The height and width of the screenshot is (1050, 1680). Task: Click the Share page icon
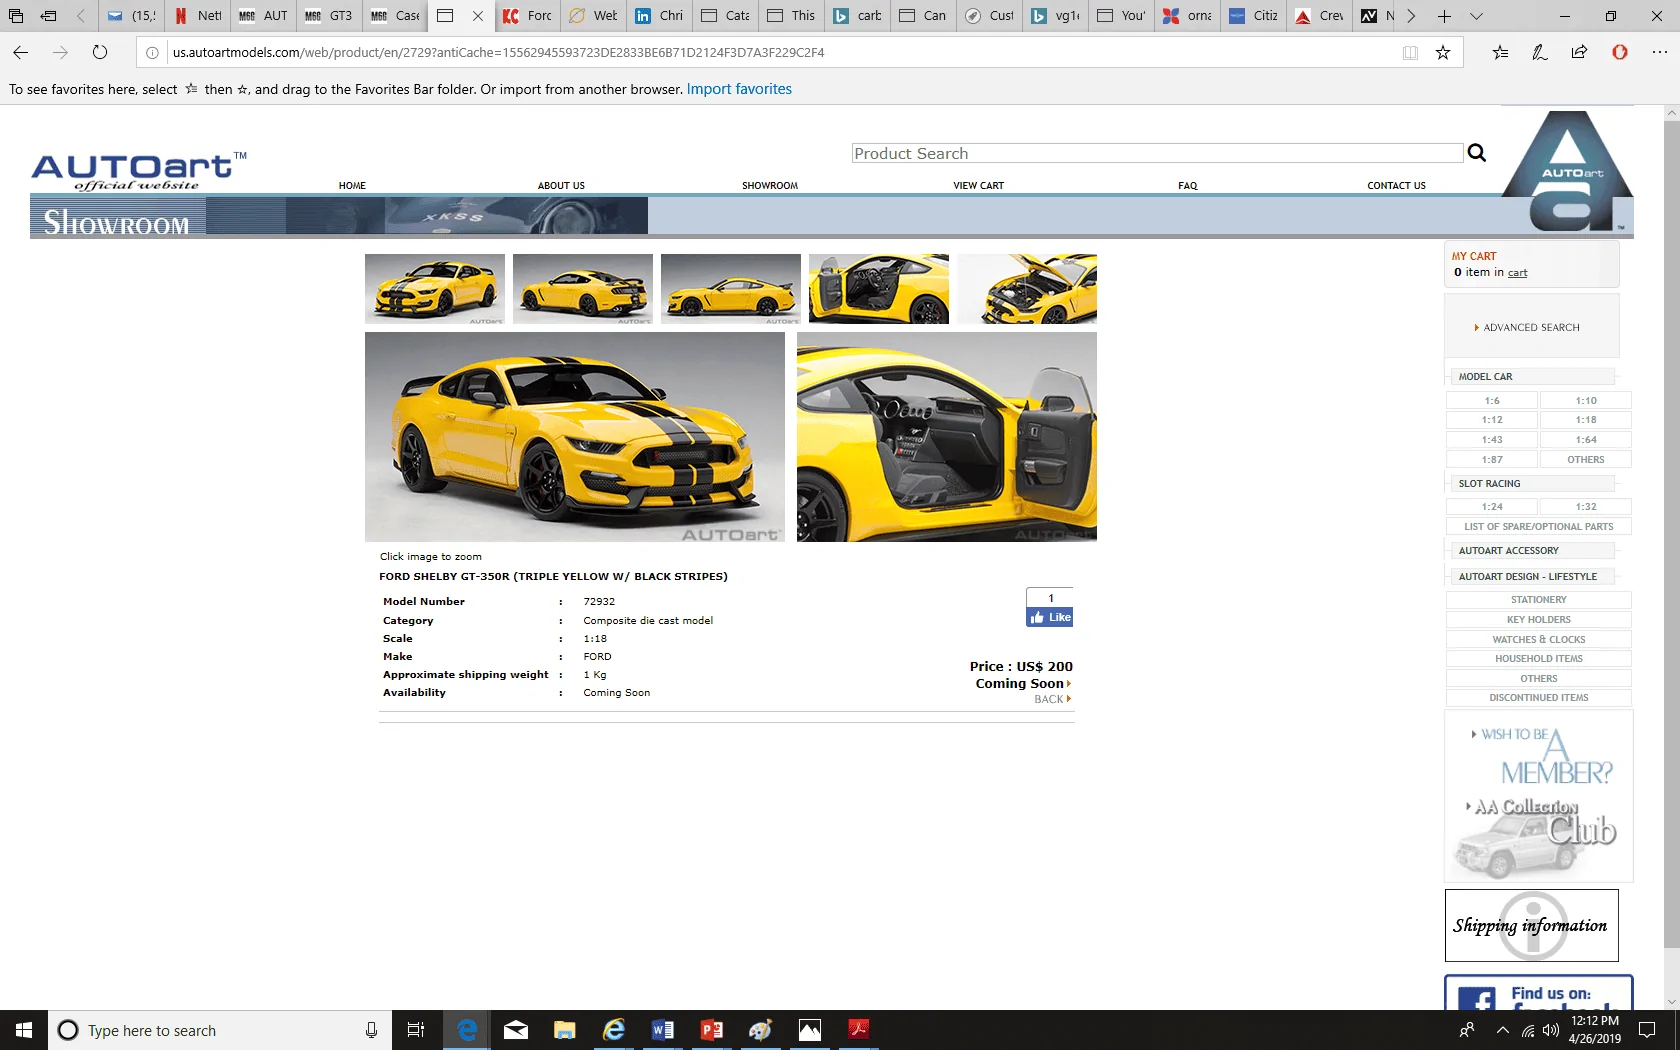1579,53
